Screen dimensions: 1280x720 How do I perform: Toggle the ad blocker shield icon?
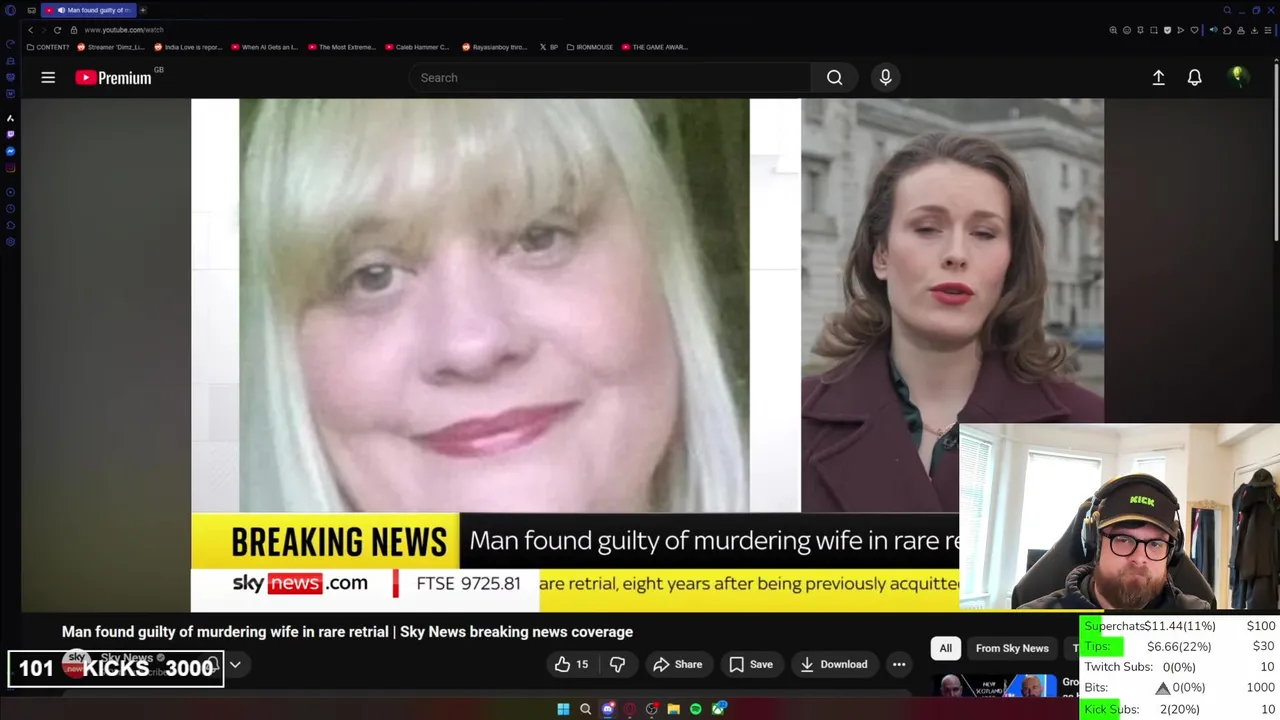pos(1167,30)
